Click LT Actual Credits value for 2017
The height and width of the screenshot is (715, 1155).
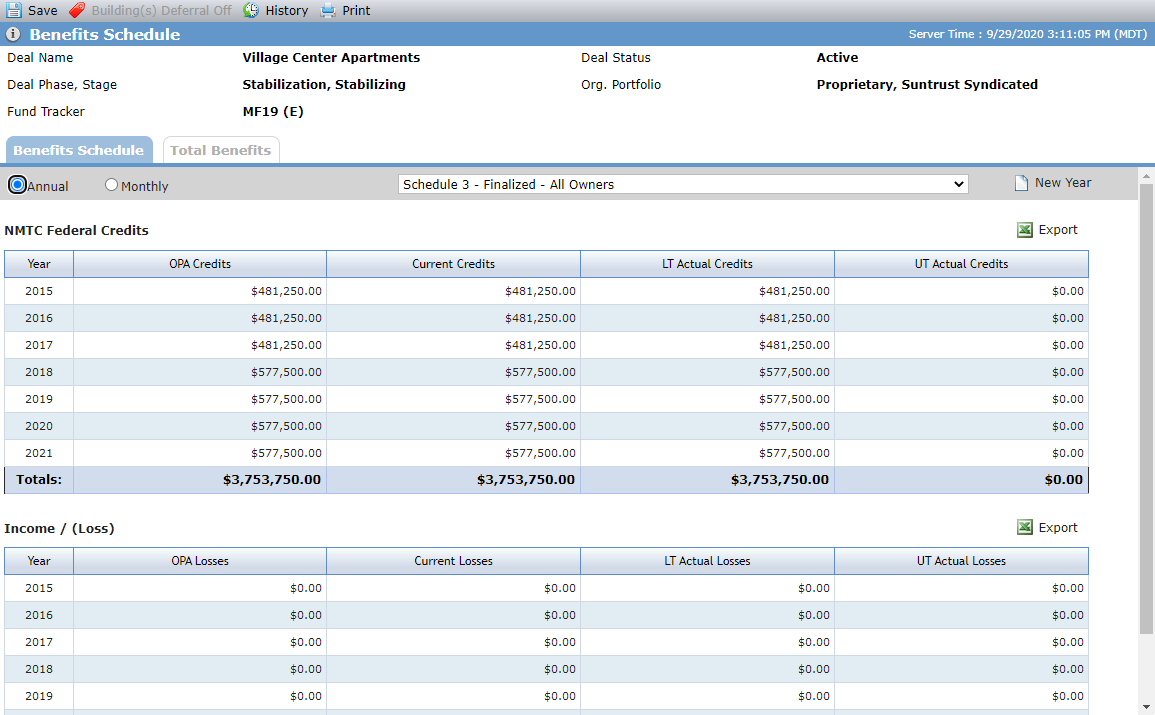(x=794, y=345)
